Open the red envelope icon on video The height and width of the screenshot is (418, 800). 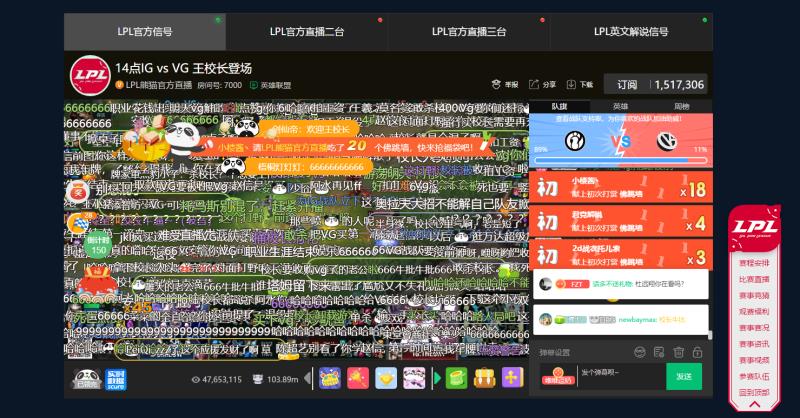coord(78,193)
